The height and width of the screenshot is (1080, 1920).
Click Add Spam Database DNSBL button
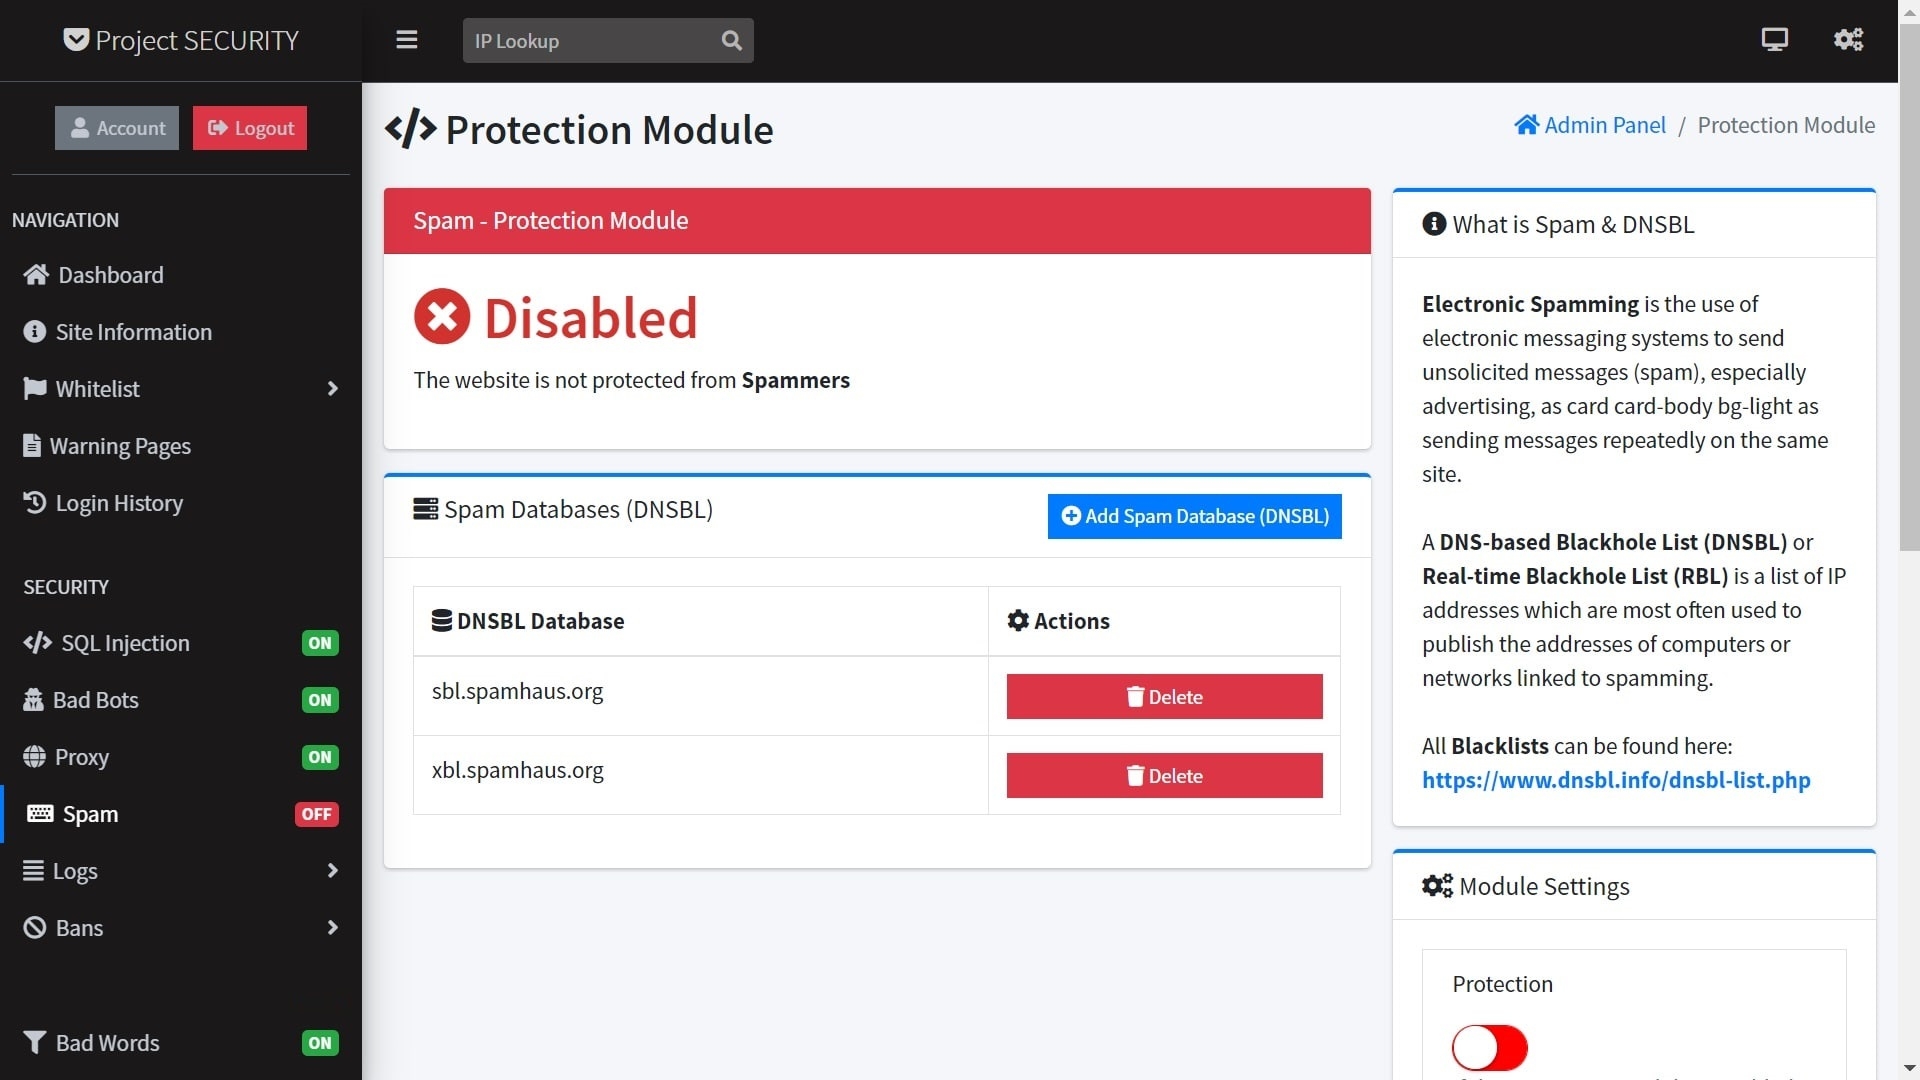tap(1196, 516)
